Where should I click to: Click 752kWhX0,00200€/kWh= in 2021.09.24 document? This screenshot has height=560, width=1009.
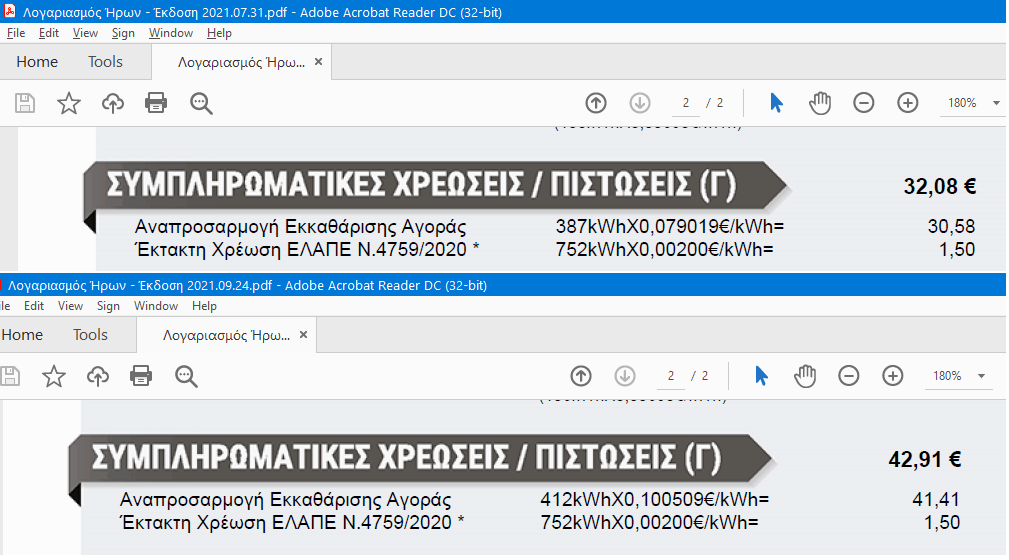pos(649,522)
